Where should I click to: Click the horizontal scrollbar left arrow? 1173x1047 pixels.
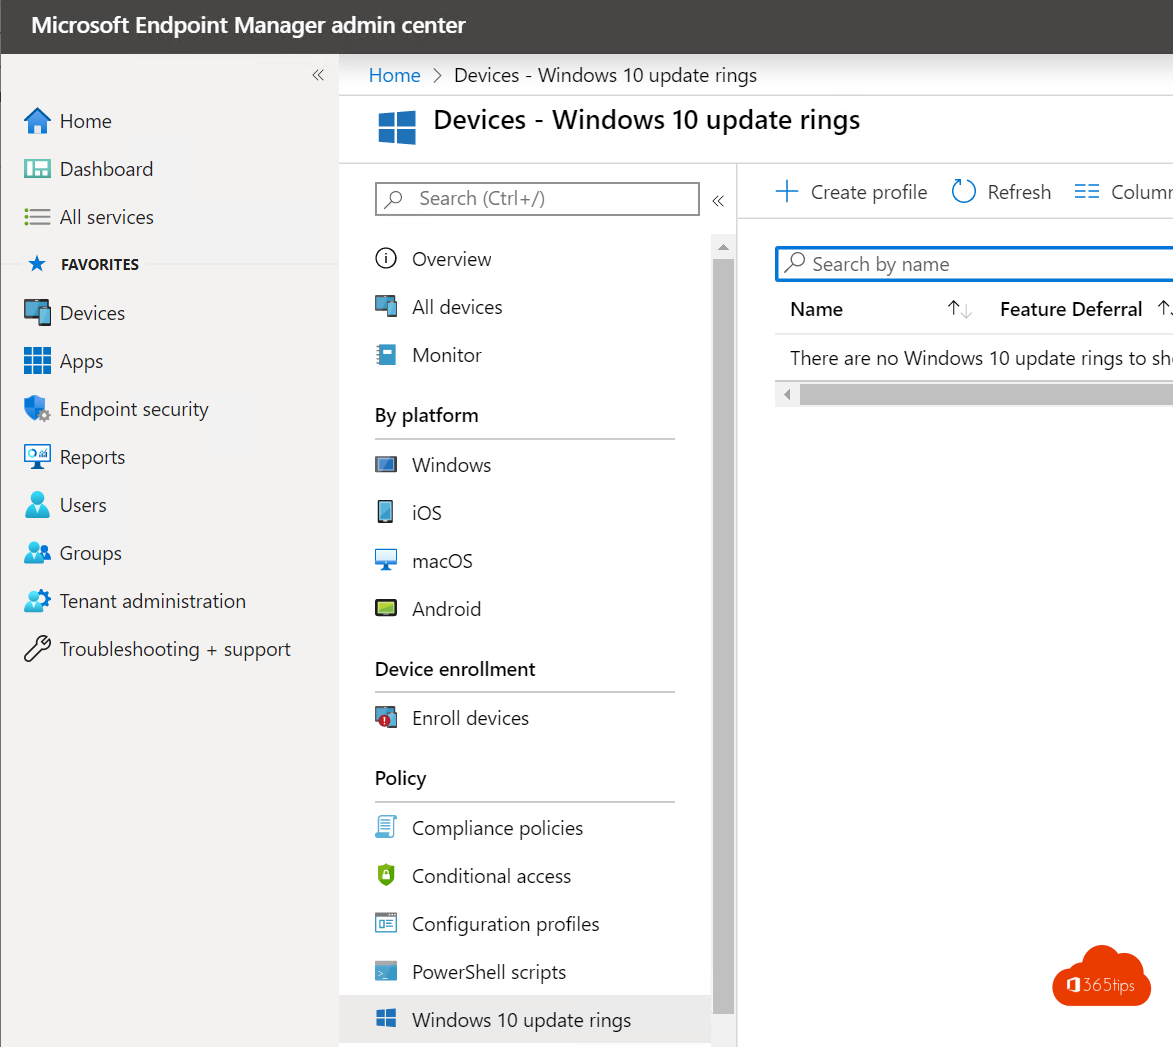click(x=787, y=394)
